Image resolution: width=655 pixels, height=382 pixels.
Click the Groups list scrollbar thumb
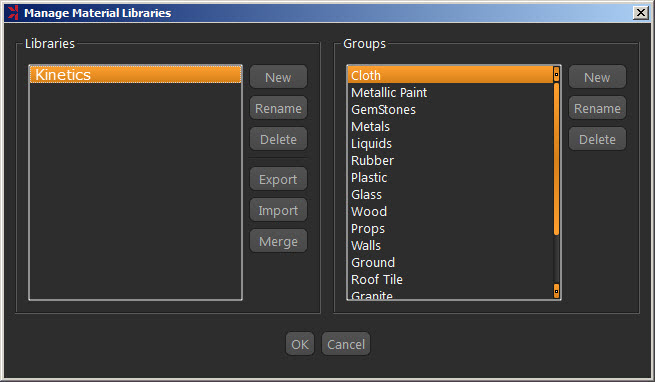[556, 158]
